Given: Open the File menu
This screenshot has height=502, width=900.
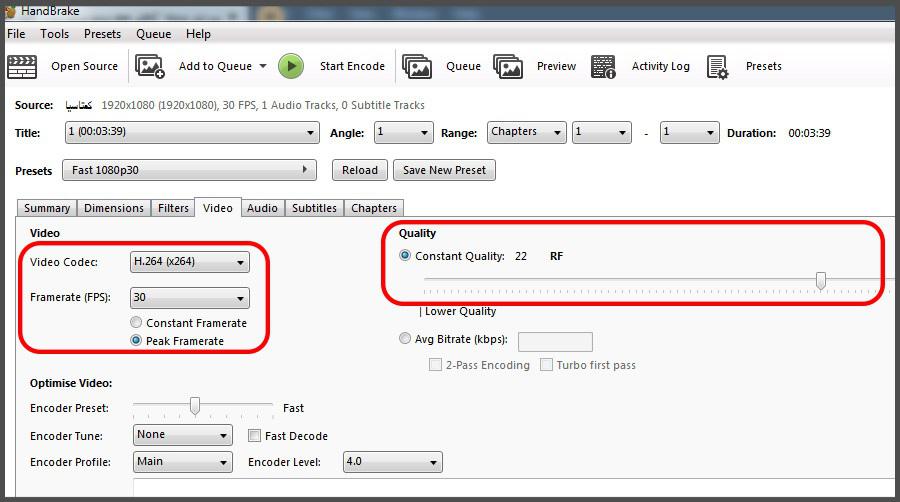Looking at the screenshot, I should click(x=16, y=34).
